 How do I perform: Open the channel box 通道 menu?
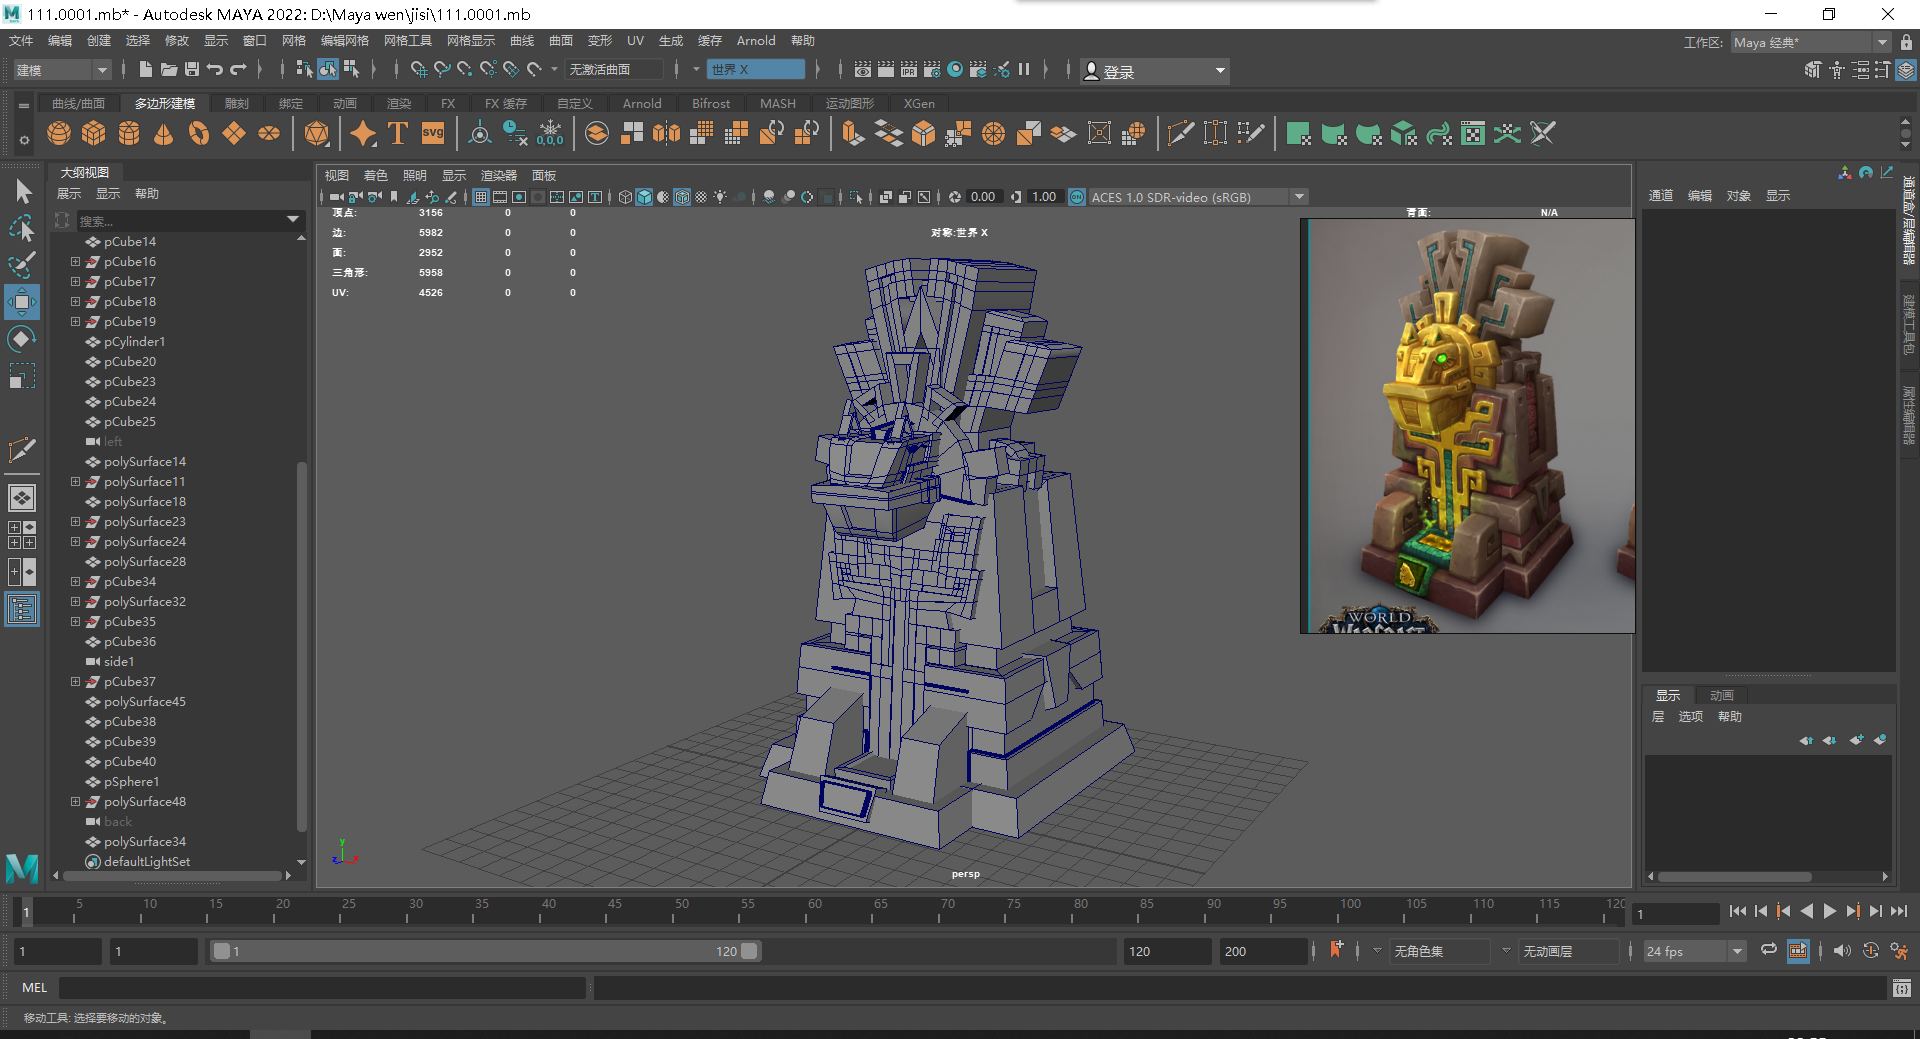pos(1660,195)
